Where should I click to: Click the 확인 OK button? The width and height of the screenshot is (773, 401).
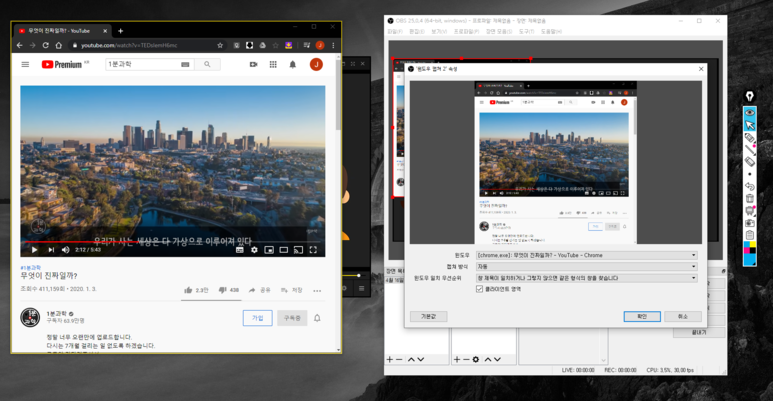(x=642, y=317)
